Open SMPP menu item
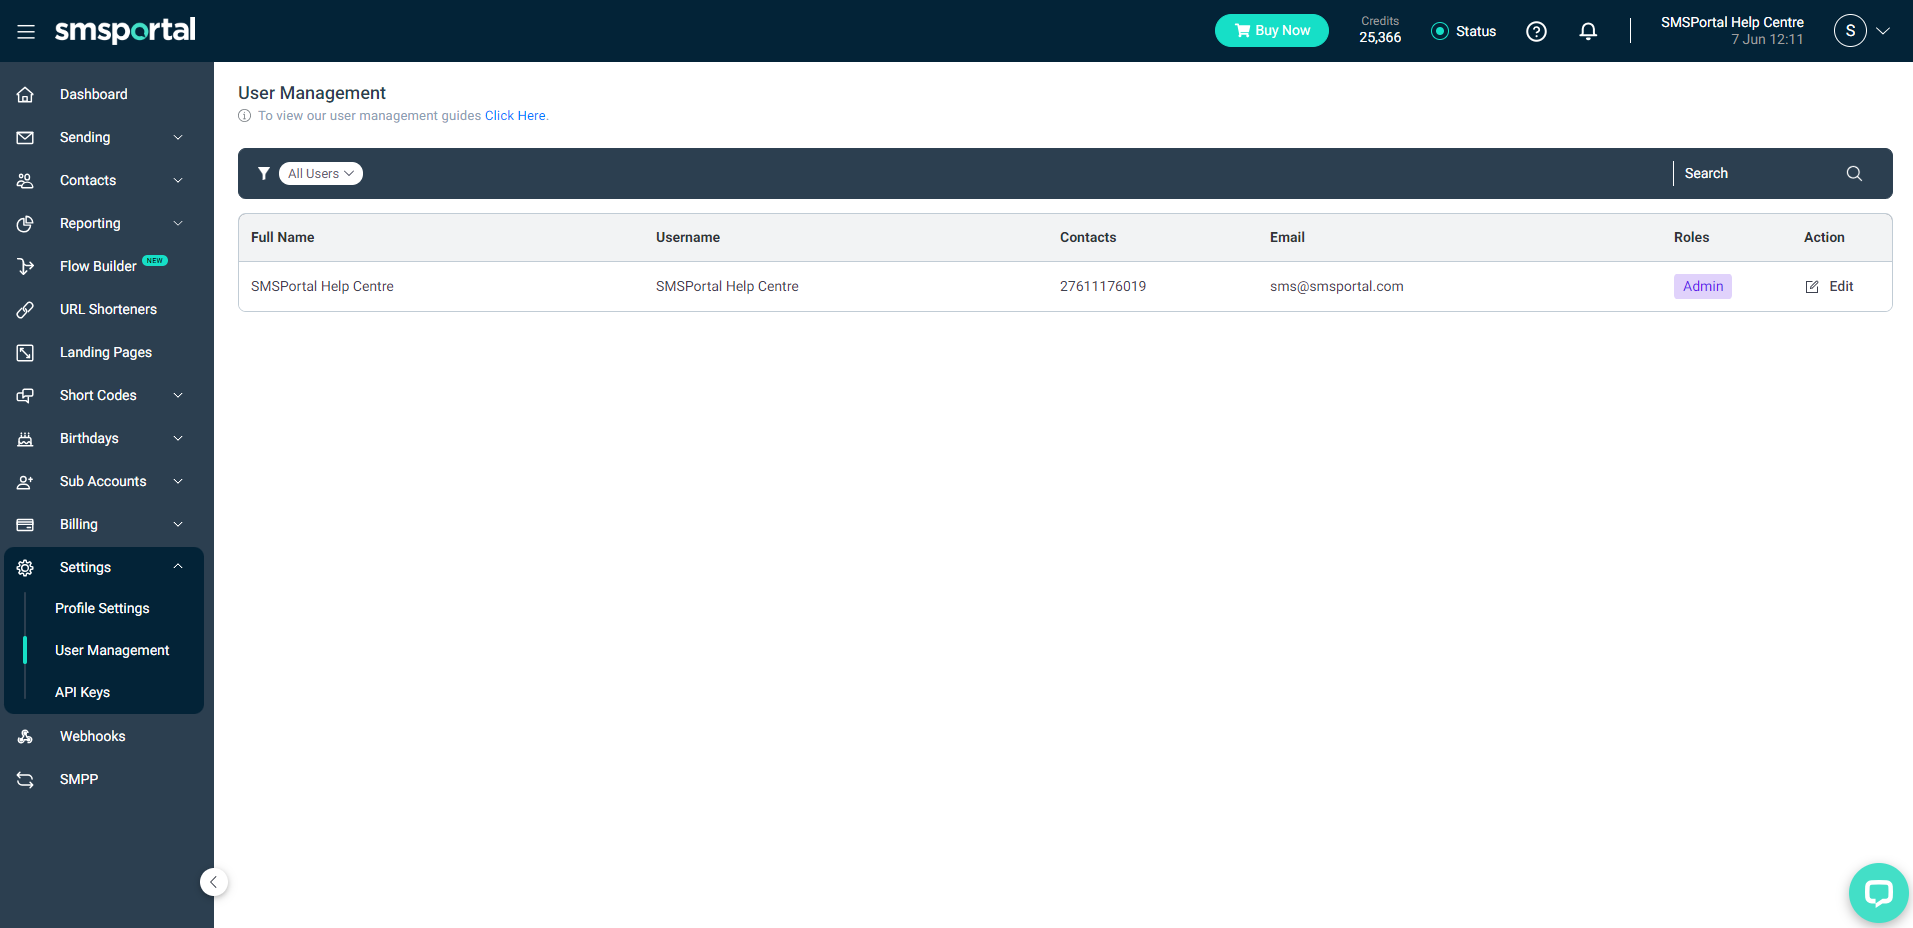 click(x=79, y=779)
